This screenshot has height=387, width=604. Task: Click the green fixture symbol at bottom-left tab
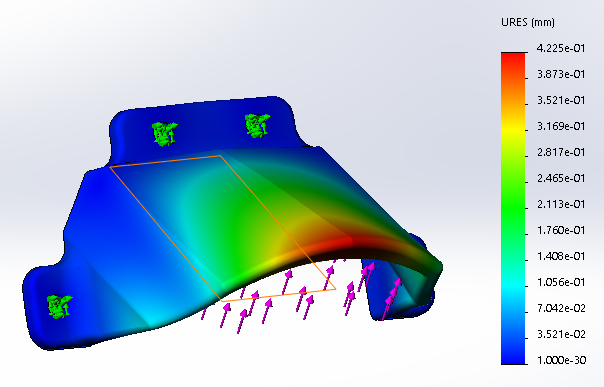pyautogui.click(x=59, y=307)
